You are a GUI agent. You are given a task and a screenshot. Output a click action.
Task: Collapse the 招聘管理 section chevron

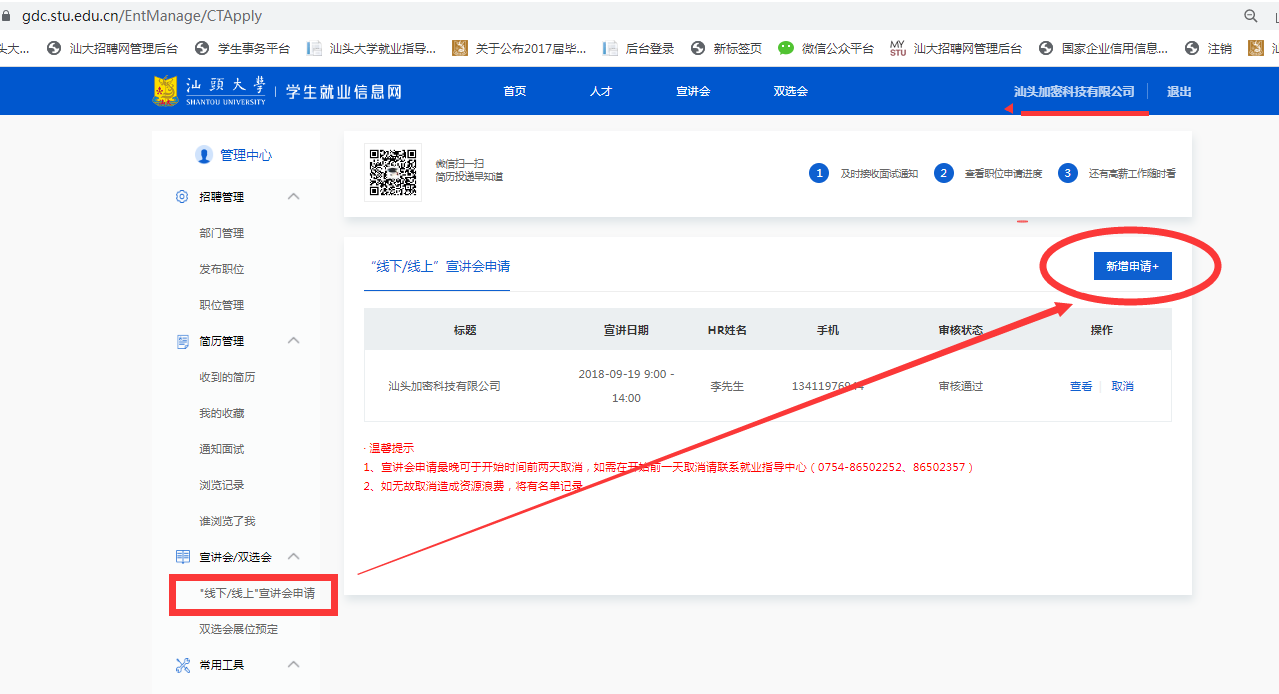coord(294,197)
